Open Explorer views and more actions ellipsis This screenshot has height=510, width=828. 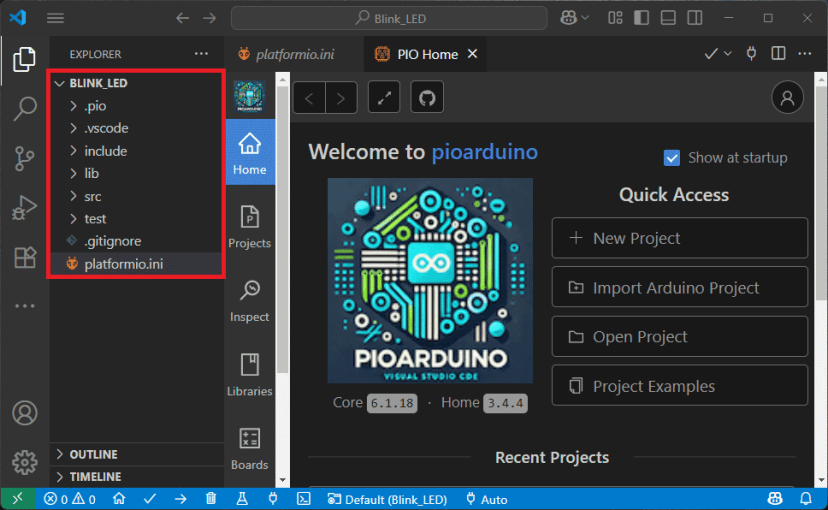201,54
